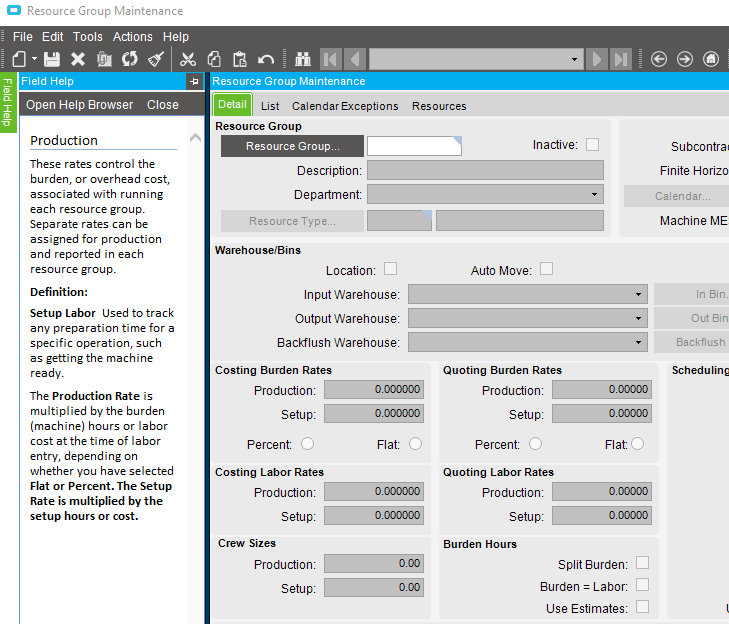This screenshot has width=729, height=624.
Task: Toggle the Inactive checkbox
Action: (592, 145)
